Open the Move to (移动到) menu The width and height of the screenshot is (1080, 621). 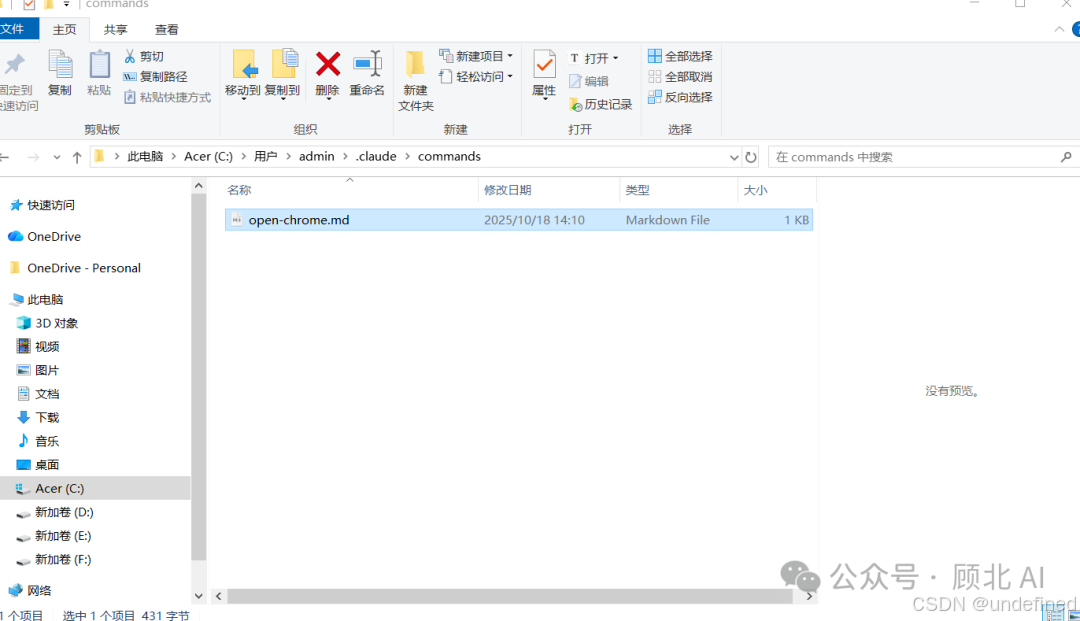coord(242,74)
